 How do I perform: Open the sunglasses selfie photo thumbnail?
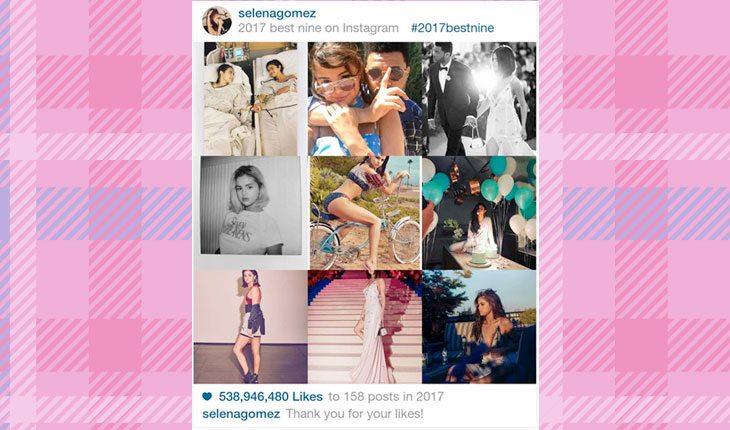tap(365, 99)
